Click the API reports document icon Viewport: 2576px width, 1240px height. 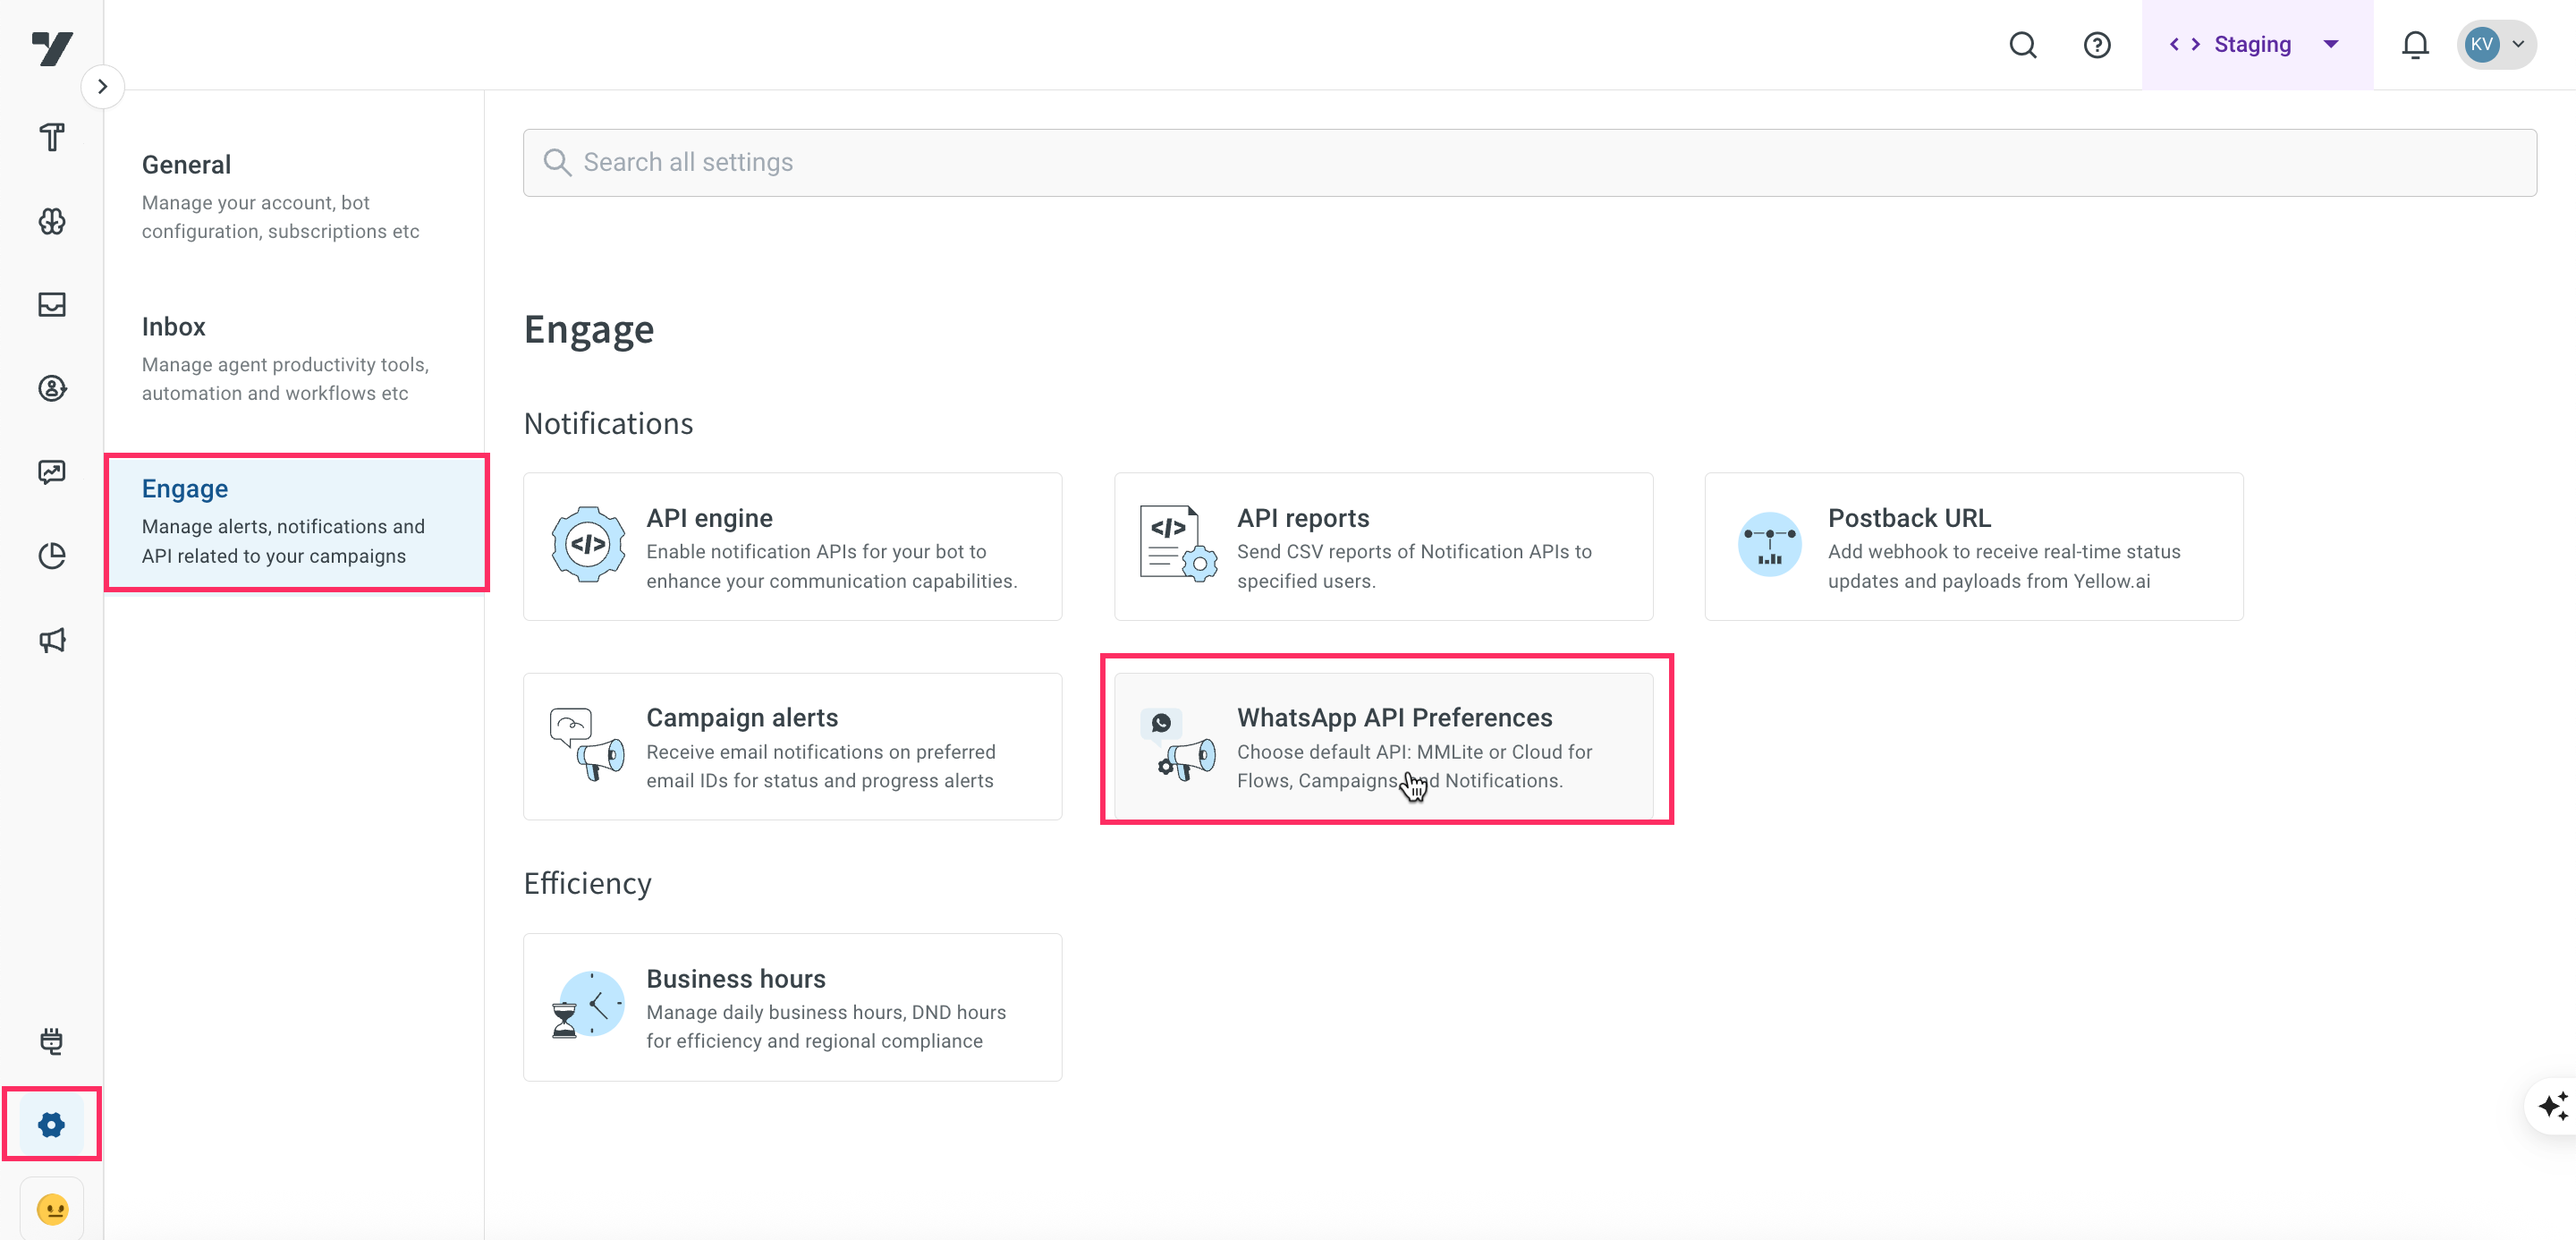coord(1178,543)
